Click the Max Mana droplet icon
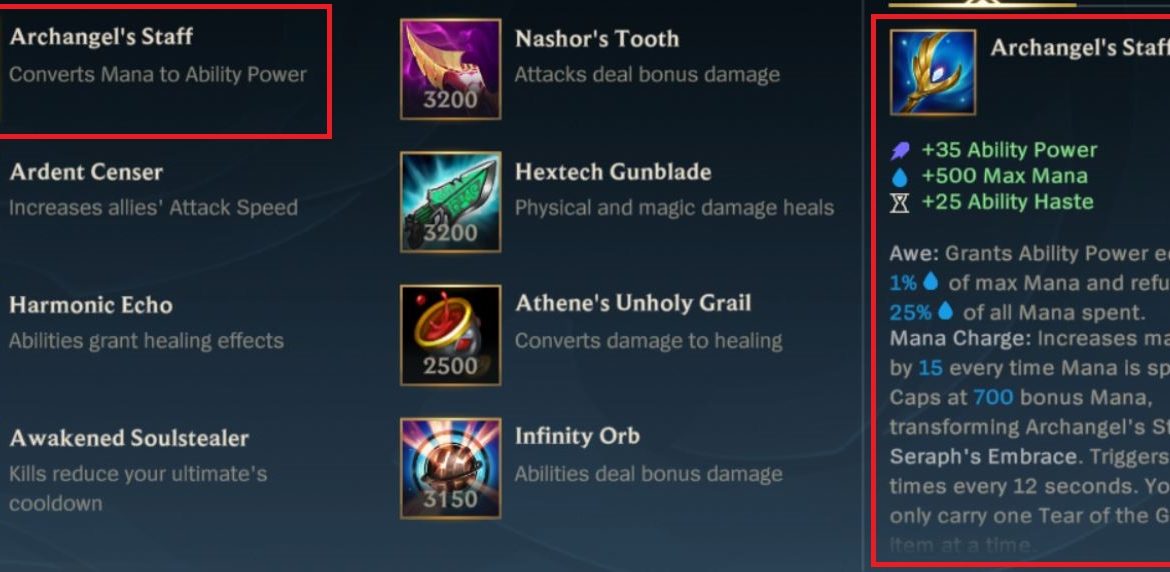The width and height of the screenshot is (1170, 572). click(x=901, y=177)
